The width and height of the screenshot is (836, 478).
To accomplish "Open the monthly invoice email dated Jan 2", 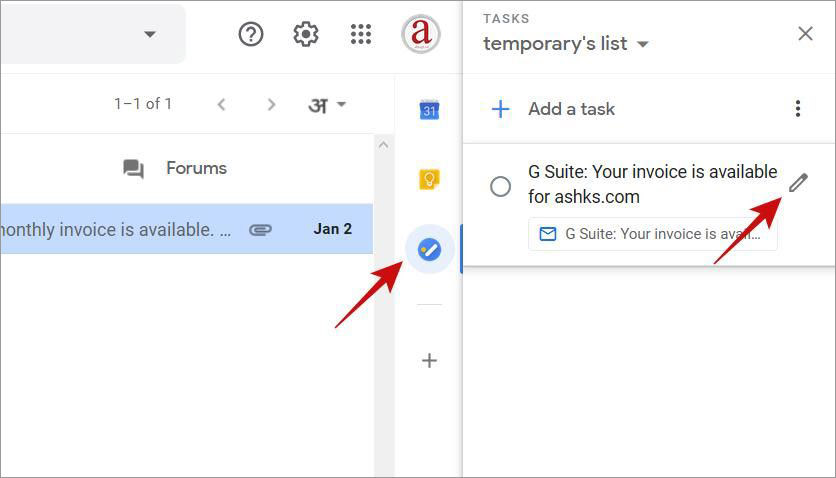I will (186, 229).
